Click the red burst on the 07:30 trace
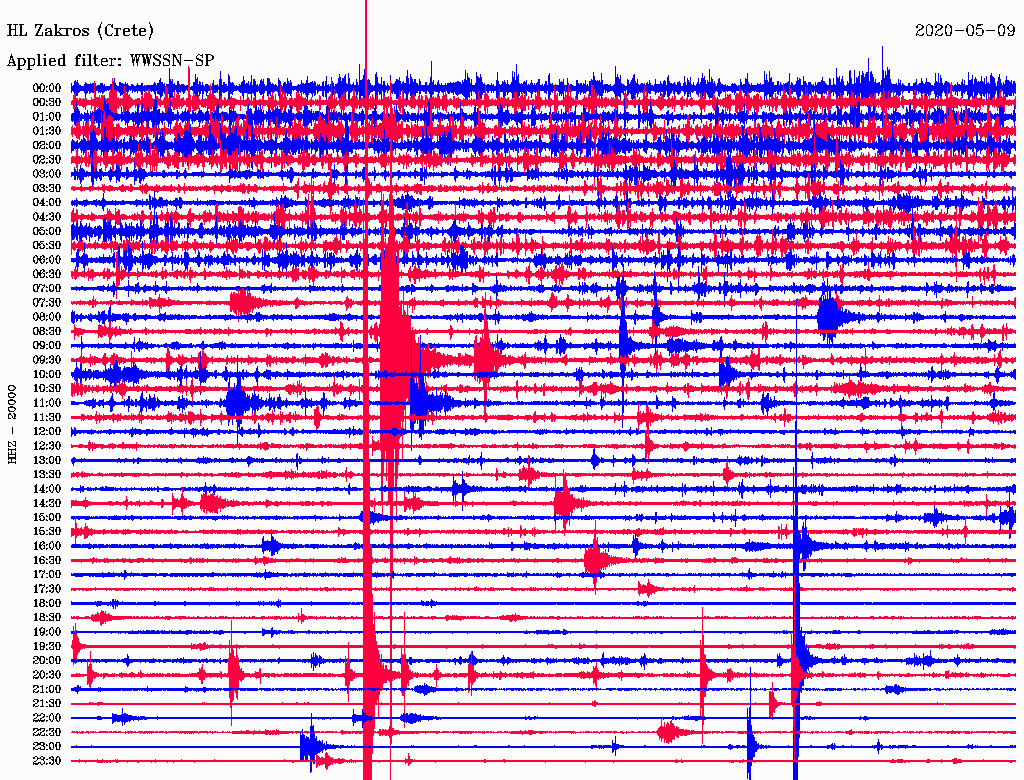Viewport: 1024px width, 780px height. tap(242, 302)
